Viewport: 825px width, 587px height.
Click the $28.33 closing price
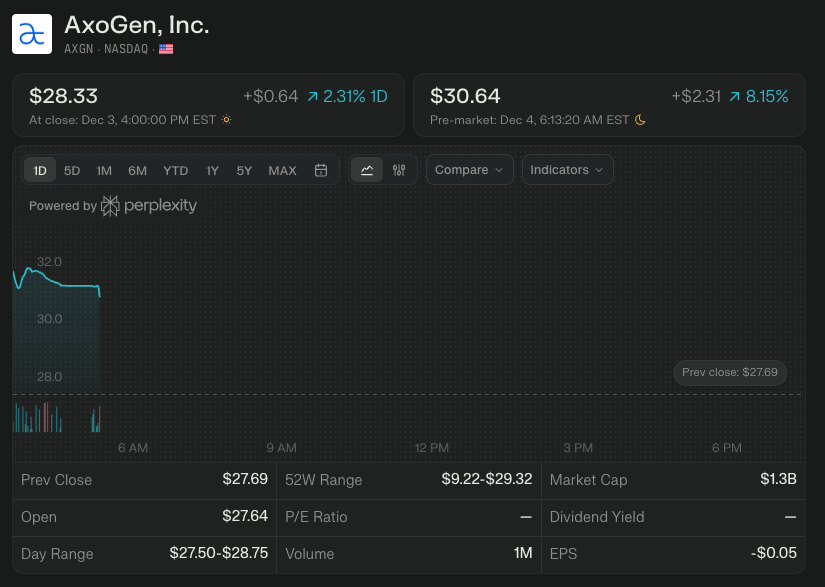pyautogui.click(x=64, y=96)
